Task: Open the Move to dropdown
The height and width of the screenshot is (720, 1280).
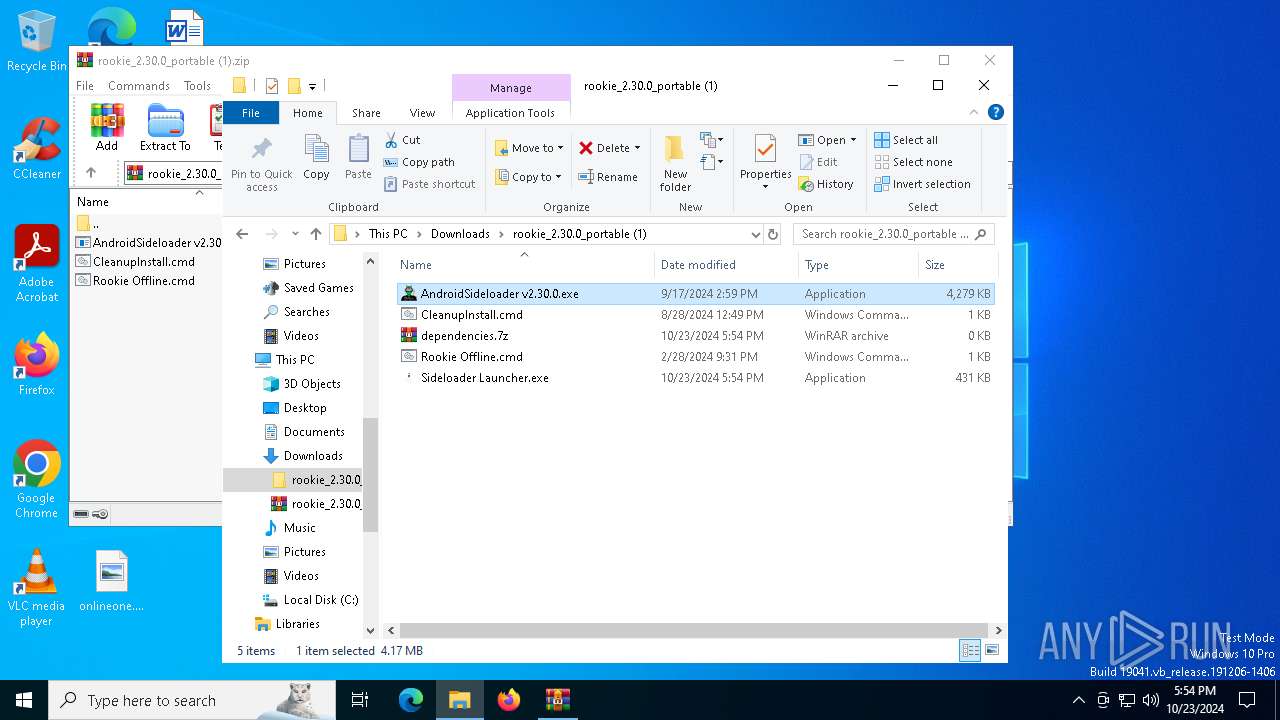Action: point(530,148)
